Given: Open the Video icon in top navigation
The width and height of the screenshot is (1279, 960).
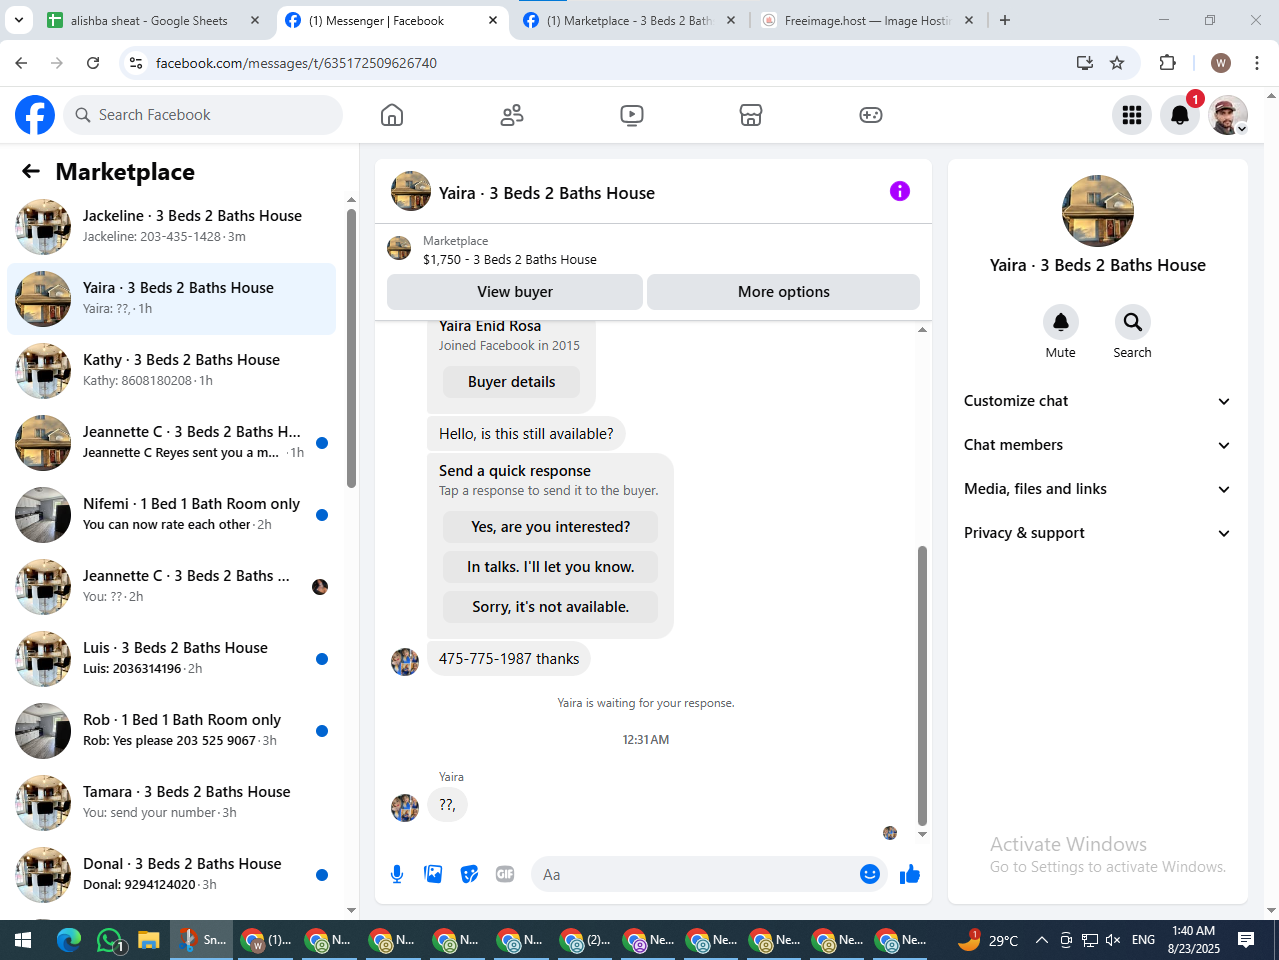Looking at the screenshot, I should (x=632, y=115).
